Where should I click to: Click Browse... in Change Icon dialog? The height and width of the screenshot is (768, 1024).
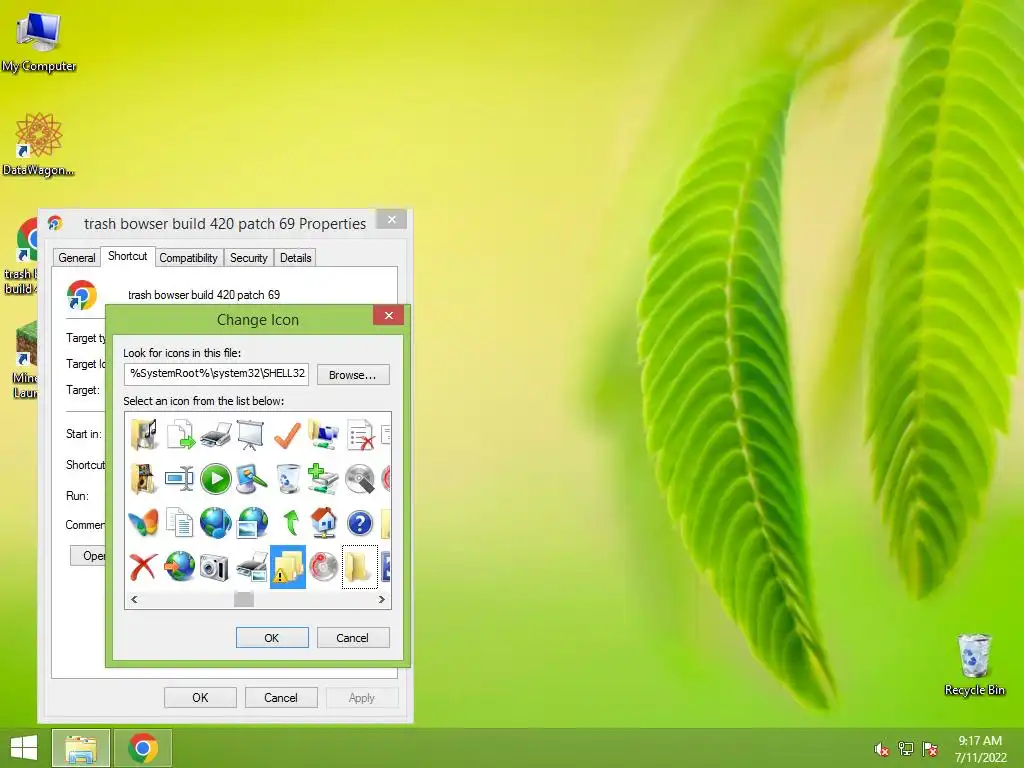tap(353, 375)
